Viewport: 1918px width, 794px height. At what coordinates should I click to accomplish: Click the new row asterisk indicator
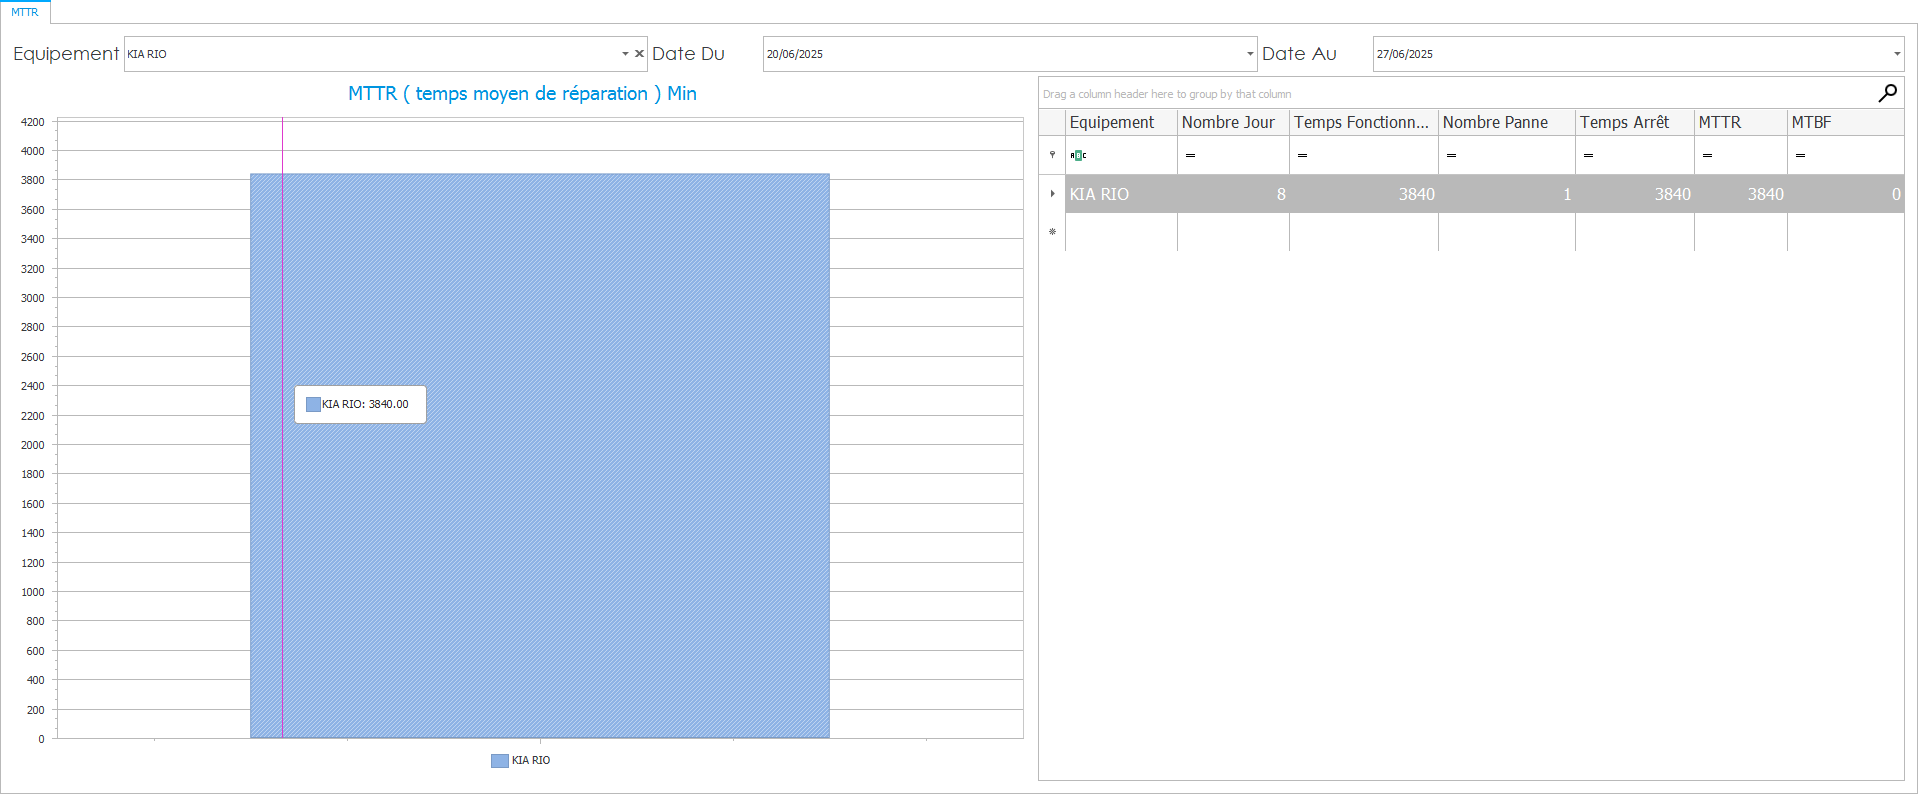pos(1052,232)
